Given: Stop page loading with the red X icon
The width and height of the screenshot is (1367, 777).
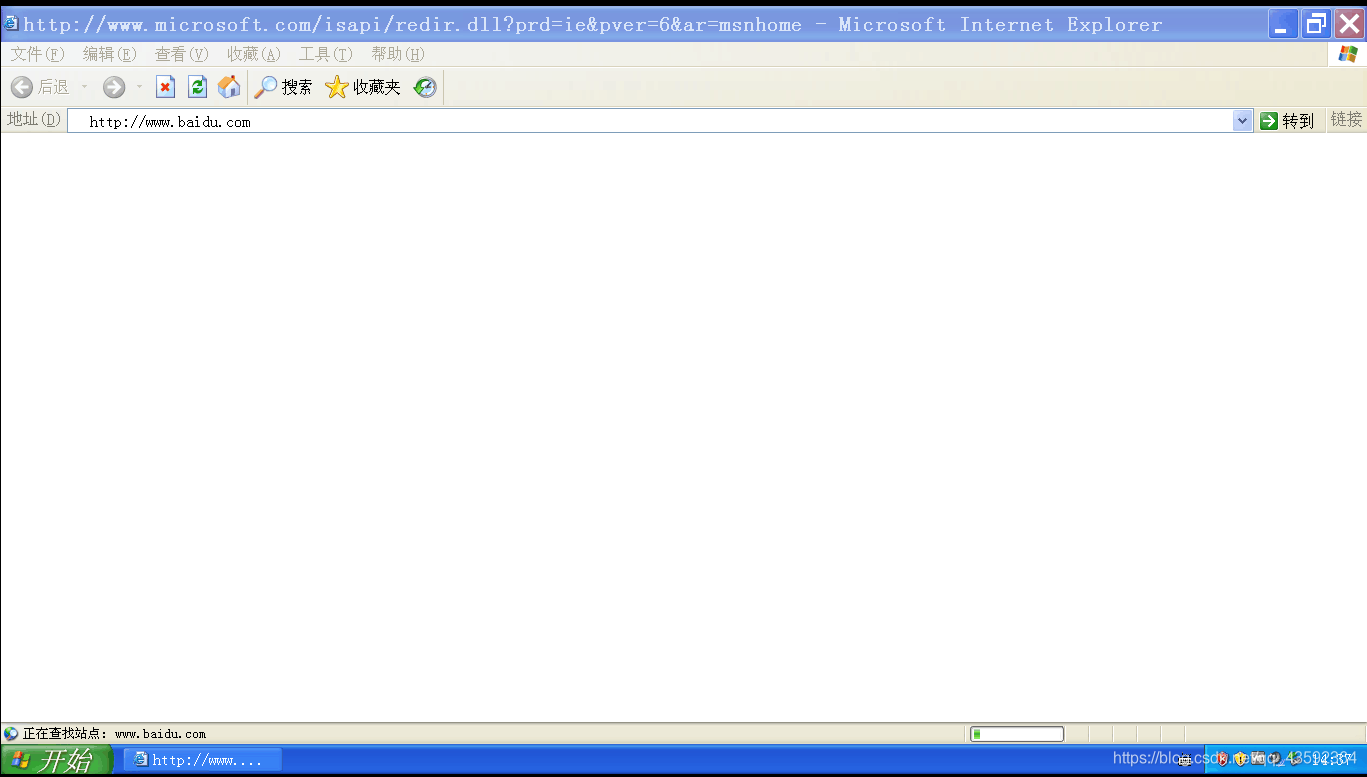Looking at the screenshot, I should point(165,88).
